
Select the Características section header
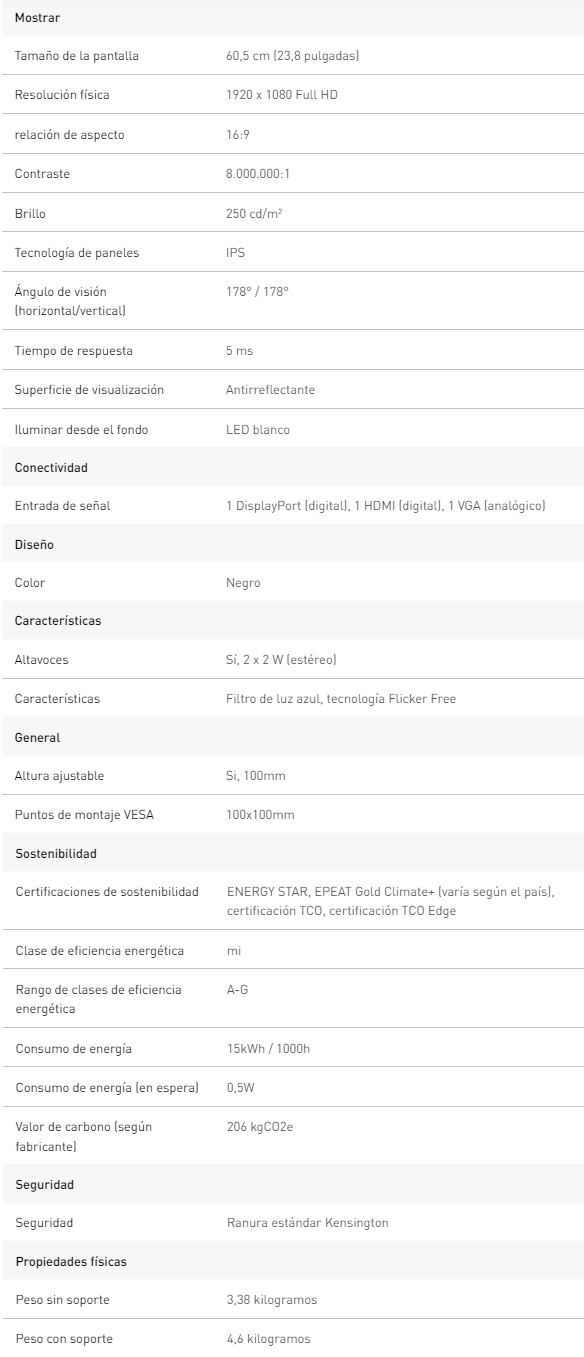click(x=292, y=621)
